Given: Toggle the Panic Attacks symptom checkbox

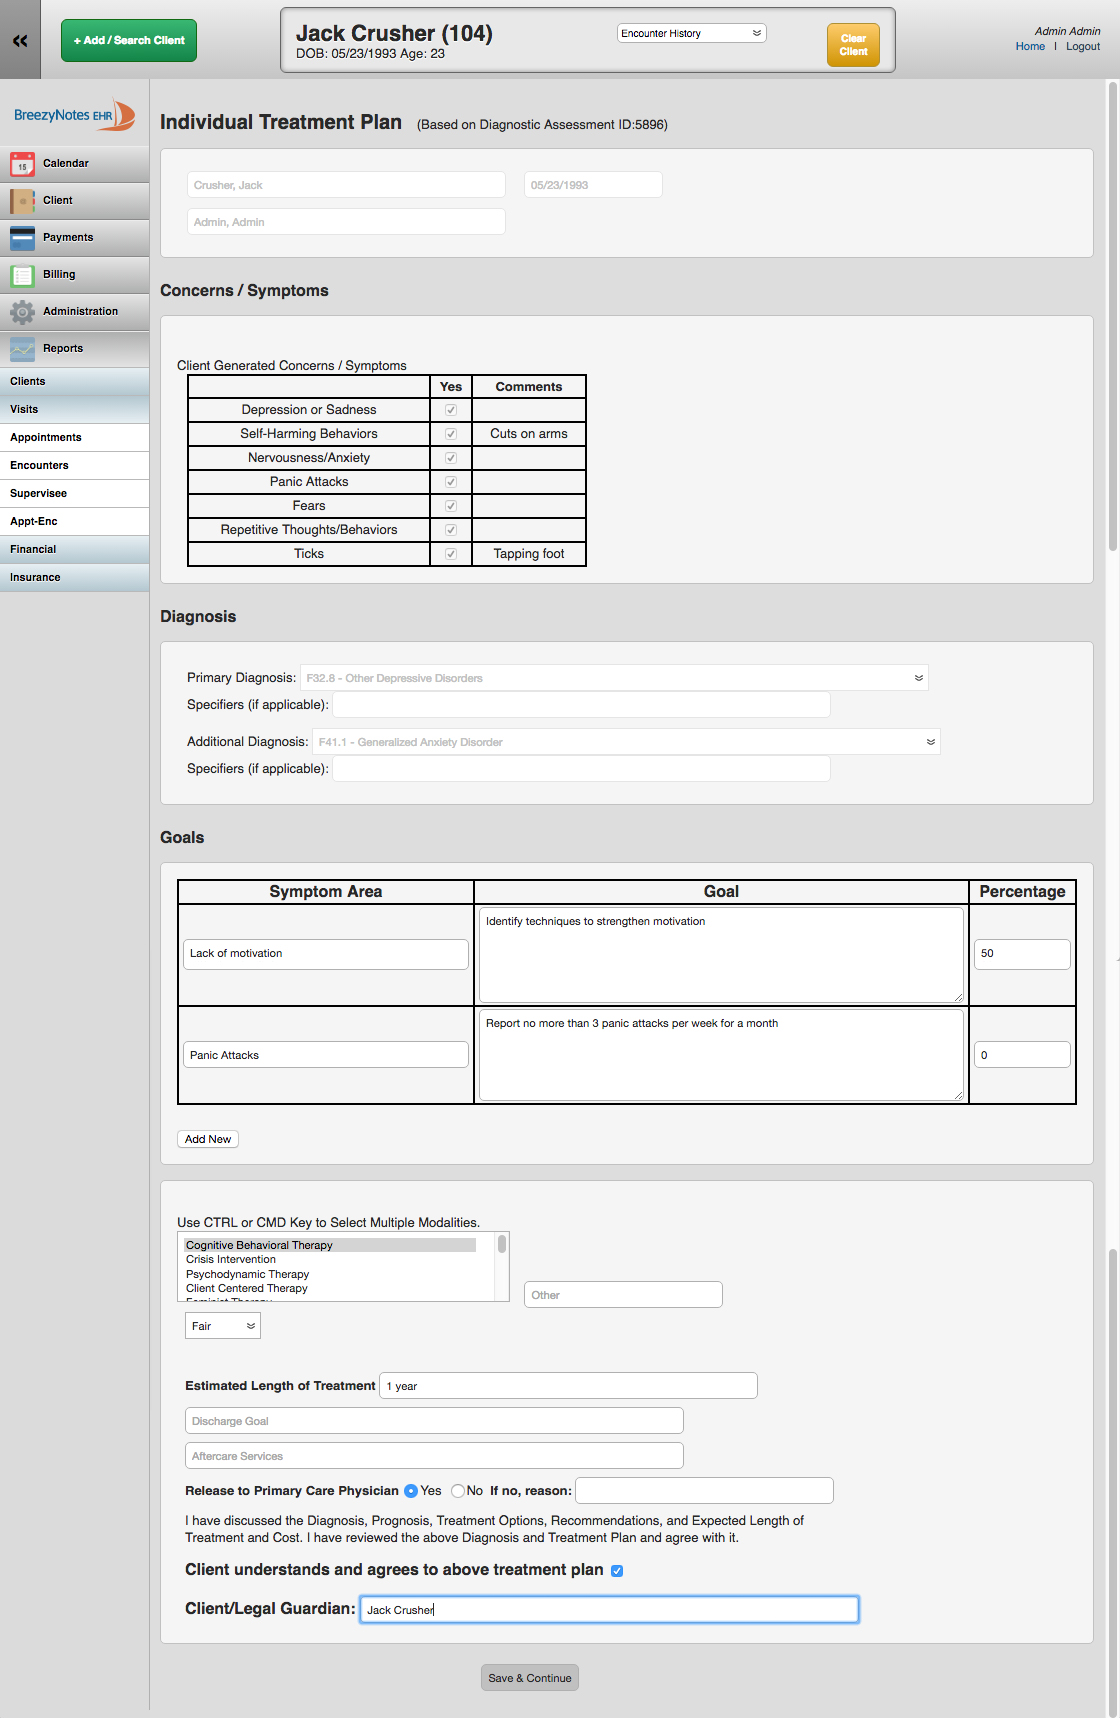Looking at the screenshot, I should (x=451, y=482).
